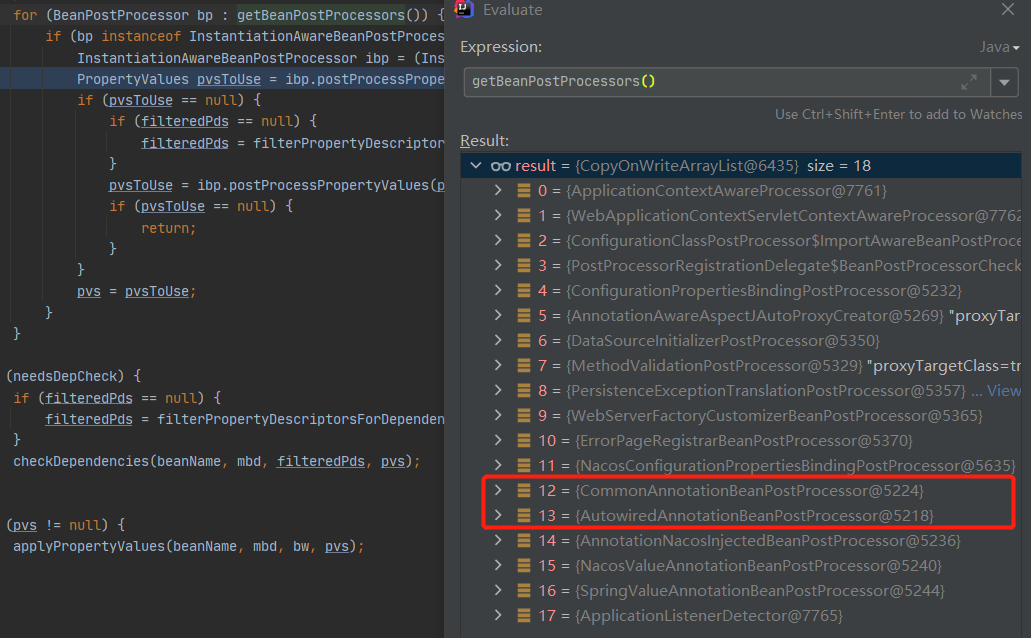Expand item 8 PersistenceExceptionTranslationPostProcessor
The image size is (1031, 638).
coord(498,390)
